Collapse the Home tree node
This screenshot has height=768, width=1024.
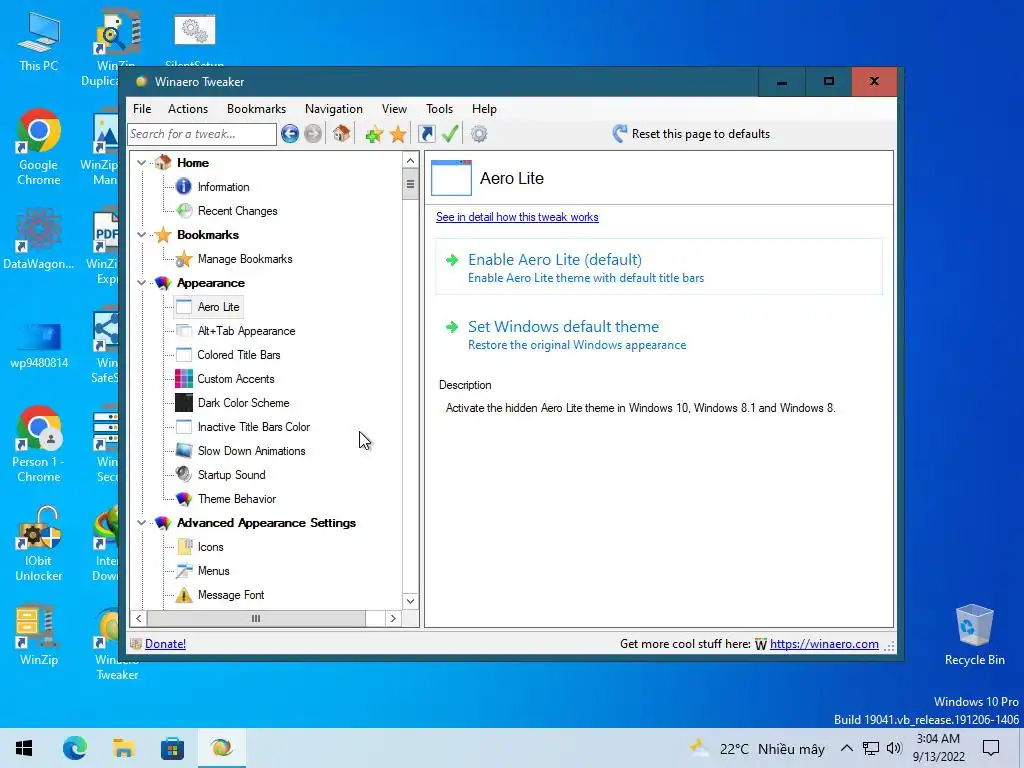141,163
